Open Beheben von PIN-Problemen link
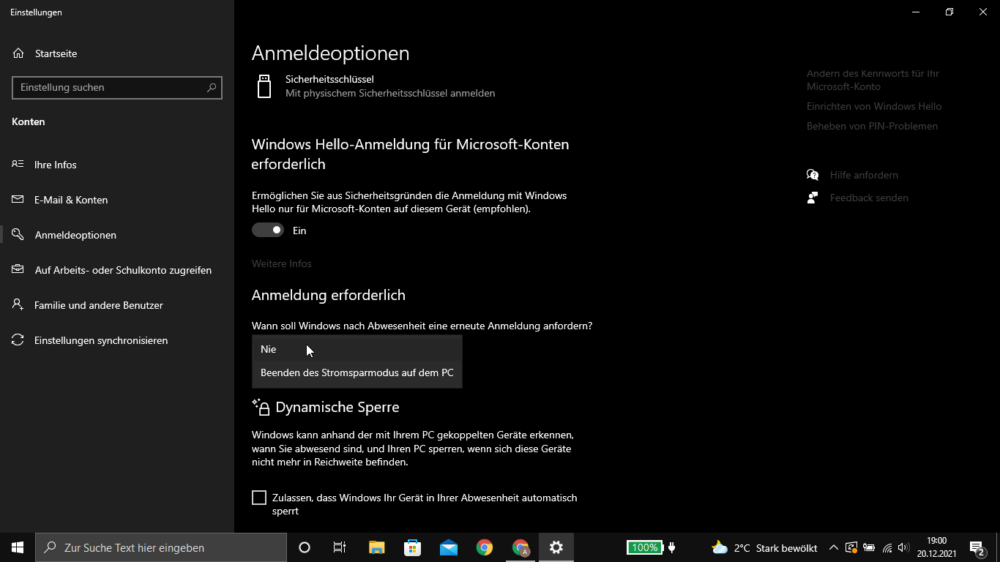 point(872,126)
